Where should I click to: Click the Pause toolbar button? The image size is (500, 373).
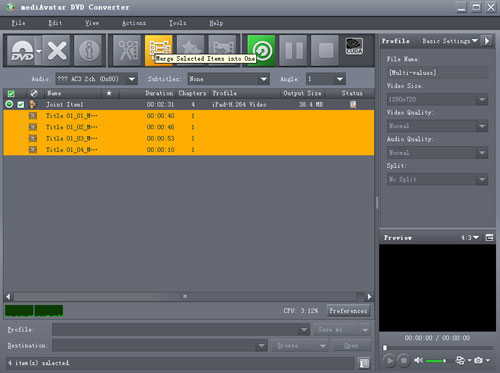pos(293,51)
